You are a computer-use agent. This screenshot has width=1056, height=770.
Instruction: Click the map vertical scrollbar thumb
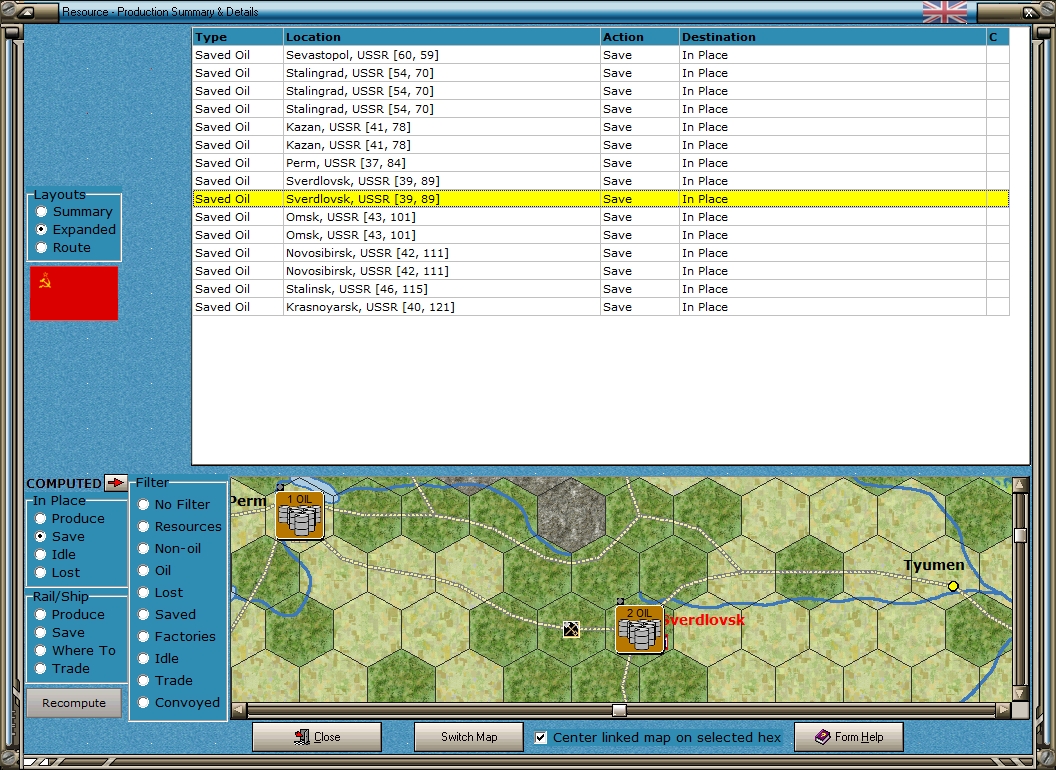[x=1020, y=536]
